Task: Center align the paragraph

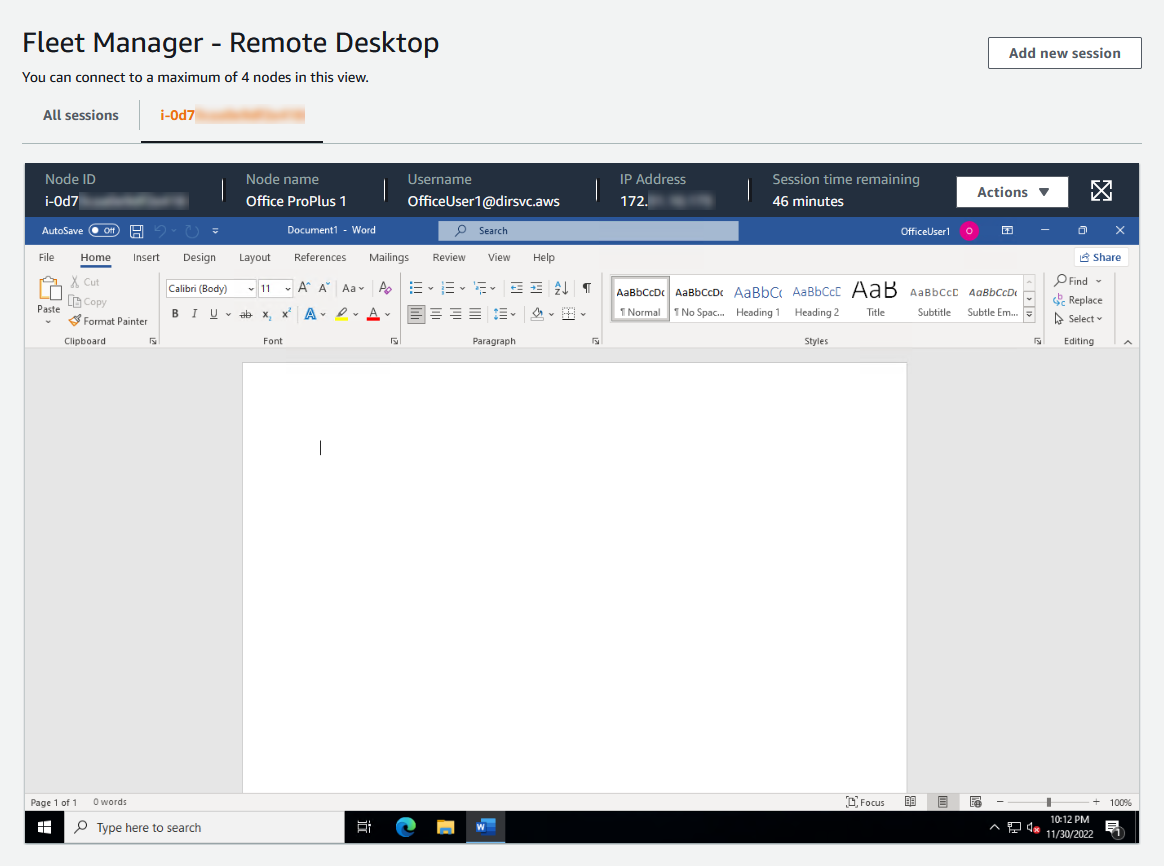Action: tap(436, 313)
